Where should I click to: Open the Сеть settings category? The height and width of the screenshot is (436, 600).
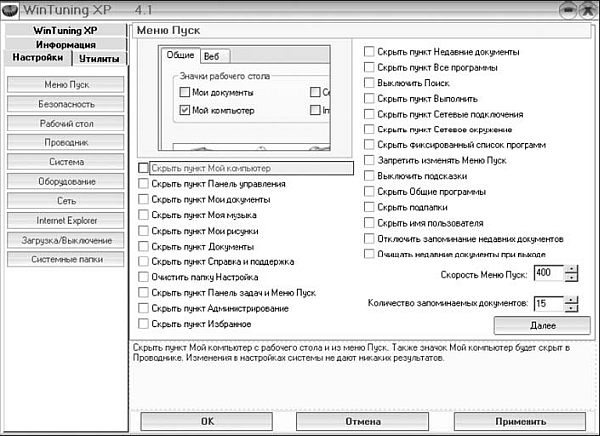pyautogui.click(x=65, y=201)
